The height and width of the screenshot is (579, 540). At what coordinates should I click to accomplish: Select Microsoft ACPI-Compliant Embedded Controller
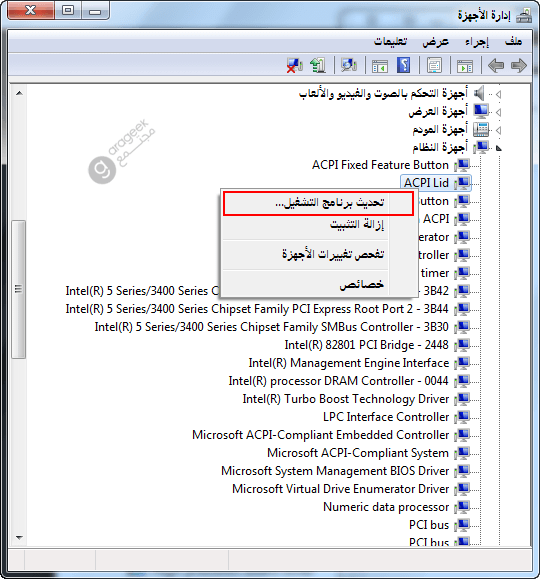pyautogui.click(x=321, y=435)
